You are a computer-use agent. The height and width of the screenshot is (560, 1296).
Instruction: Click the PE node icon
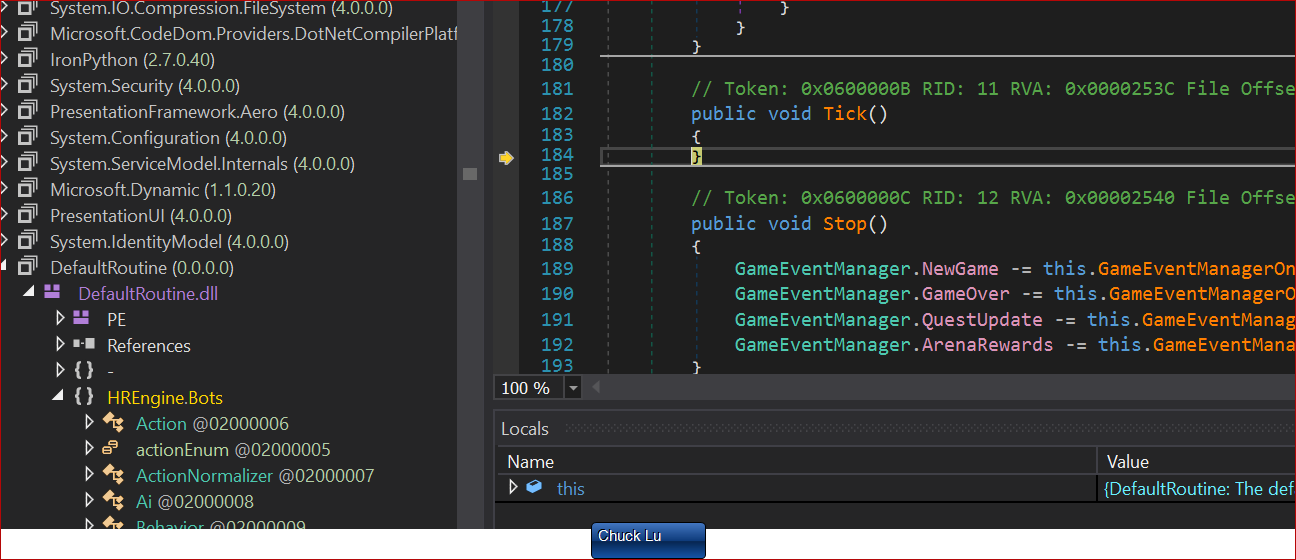[82, 319]
